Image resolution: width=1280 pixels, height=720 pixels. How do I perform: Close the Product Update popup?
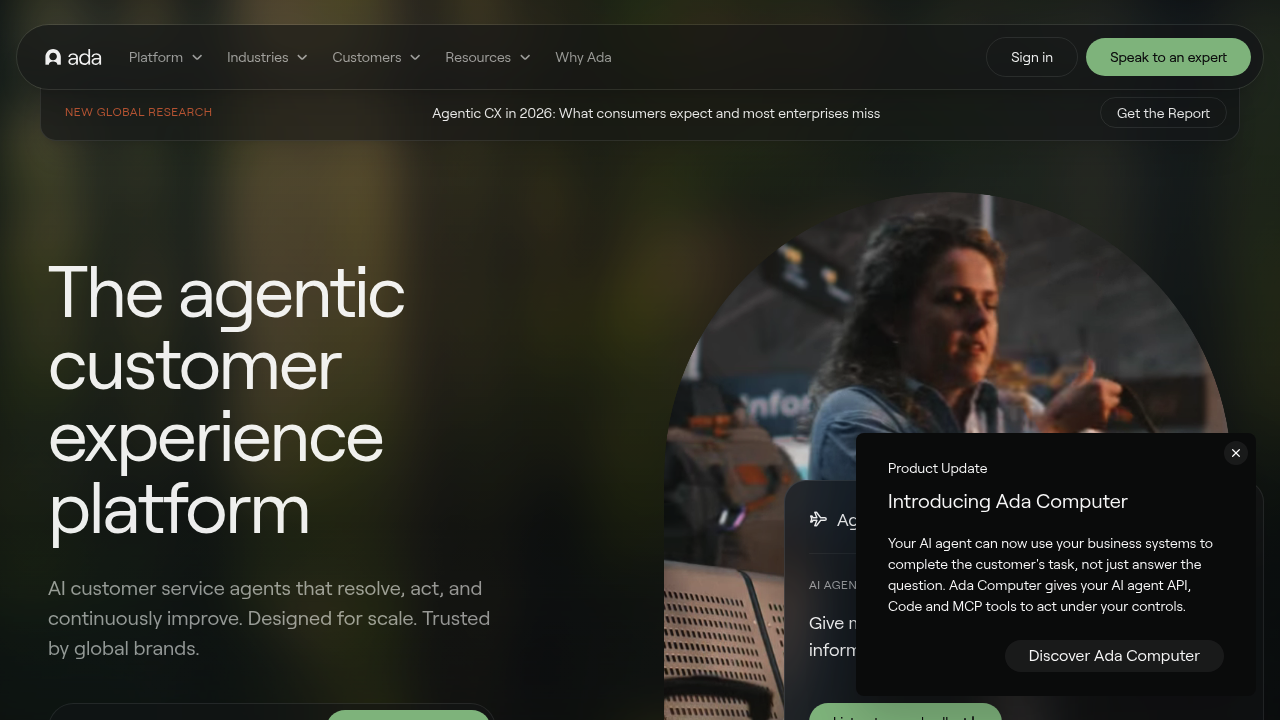coord(1236,453)
